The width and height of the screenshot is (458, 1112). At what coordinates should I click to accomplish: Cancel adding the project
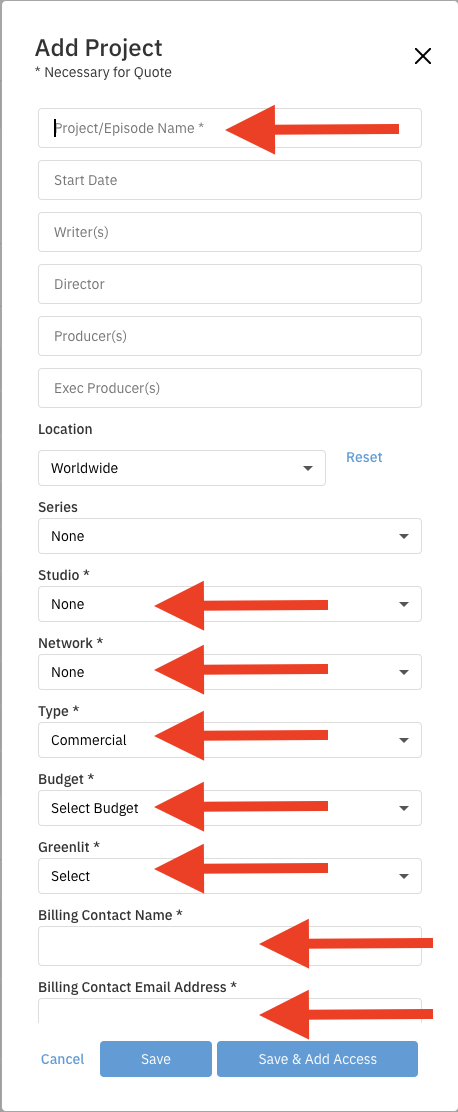click(62, 1059)
